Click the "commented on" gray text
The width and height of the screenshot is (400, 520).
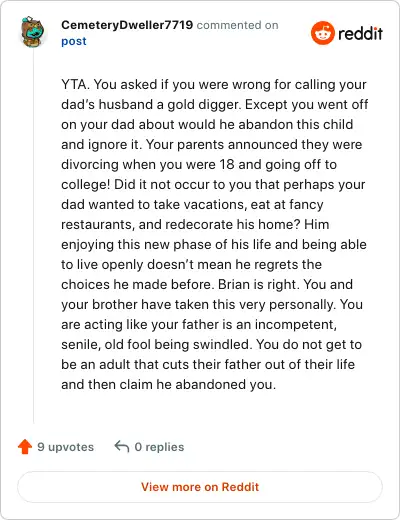coord(237,25)
